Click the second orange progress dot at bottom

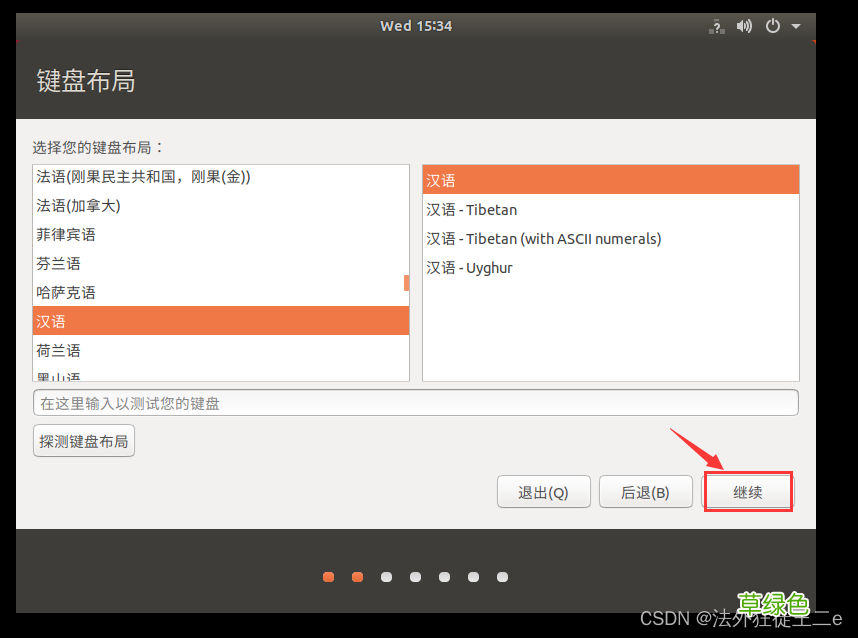pyautogui.click(x=357, y=577)
